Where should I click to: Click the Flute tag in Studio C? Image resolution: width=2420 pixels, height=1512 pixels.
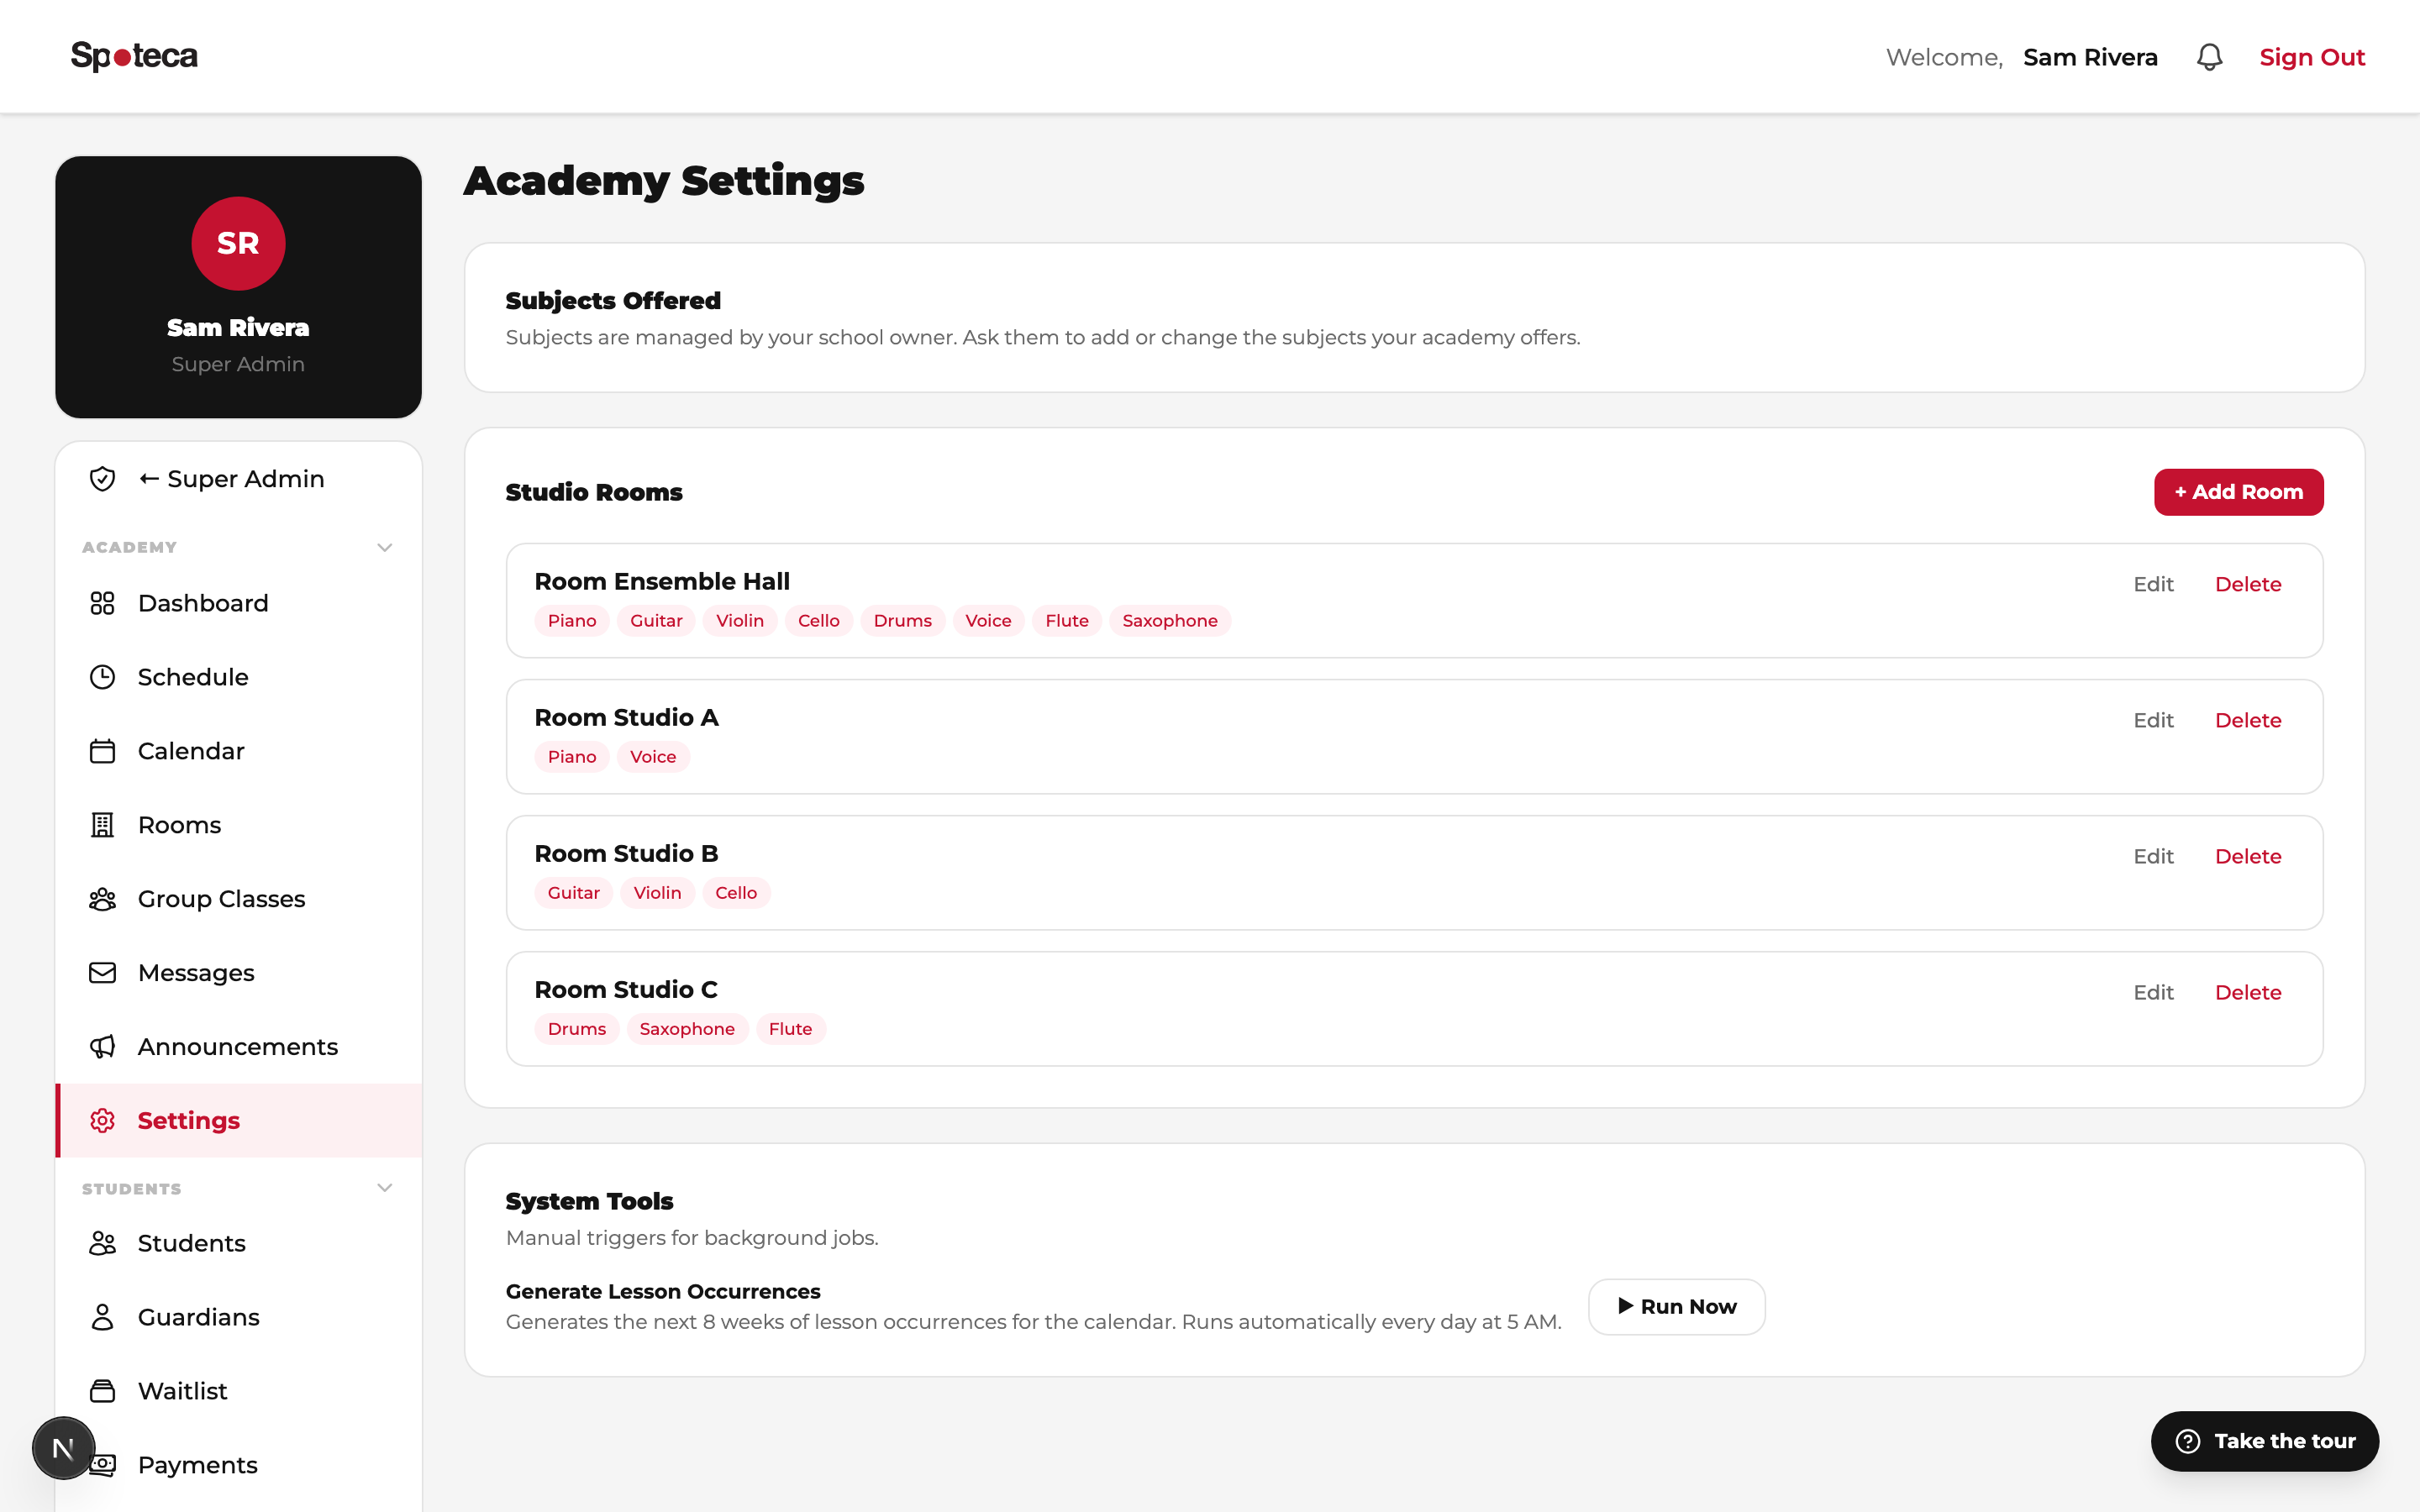[x=790, y=1029]
